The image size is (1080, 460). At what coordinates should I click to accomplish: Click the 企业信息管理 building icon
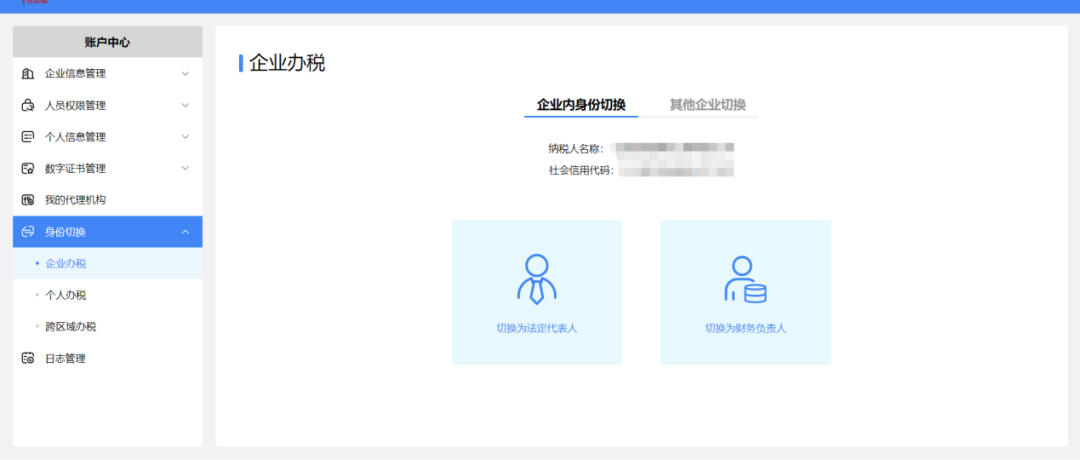tap(28, 74)
